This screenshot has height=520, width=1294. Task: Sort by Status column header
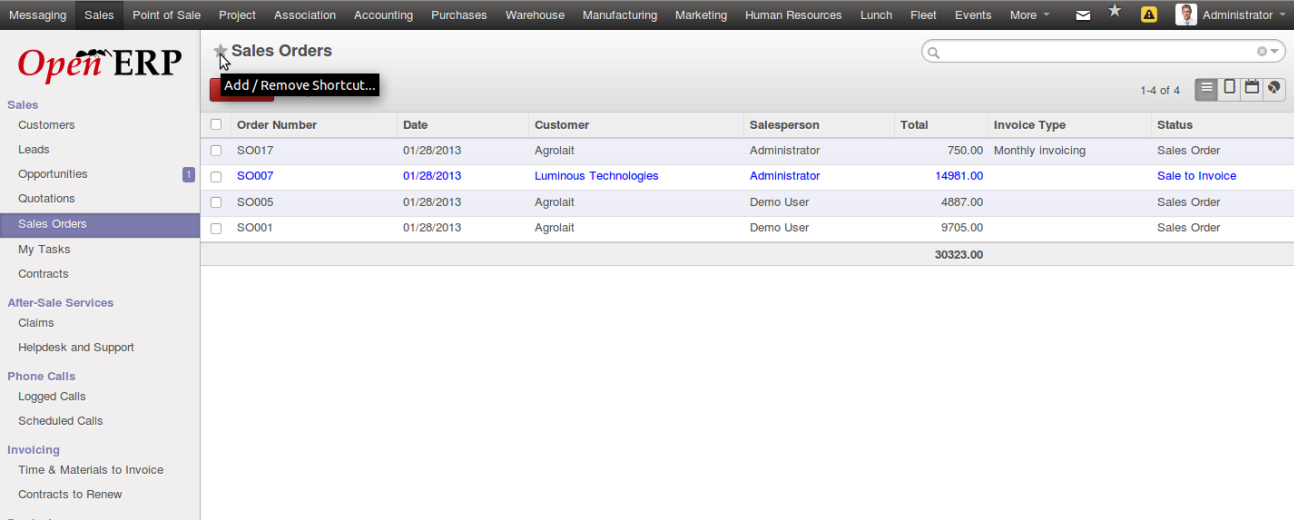[1175, 125]
